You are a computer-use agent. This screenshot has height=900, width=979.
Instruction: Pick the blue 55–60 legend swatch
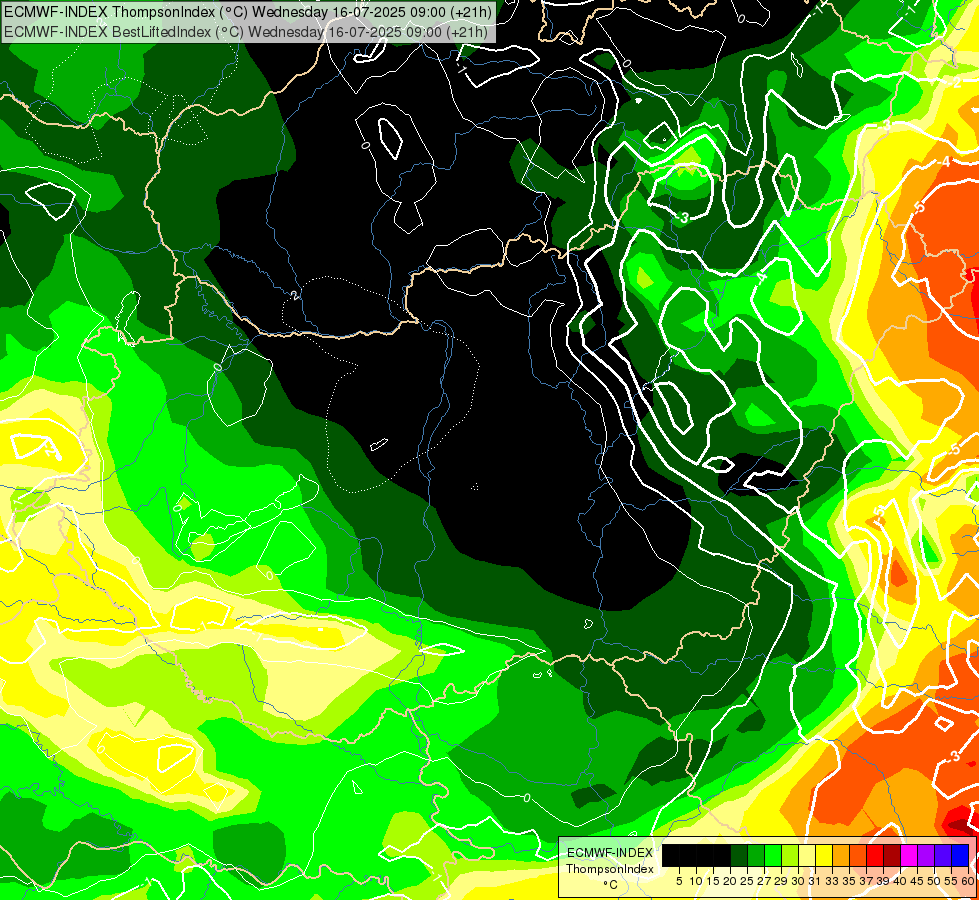961,856
